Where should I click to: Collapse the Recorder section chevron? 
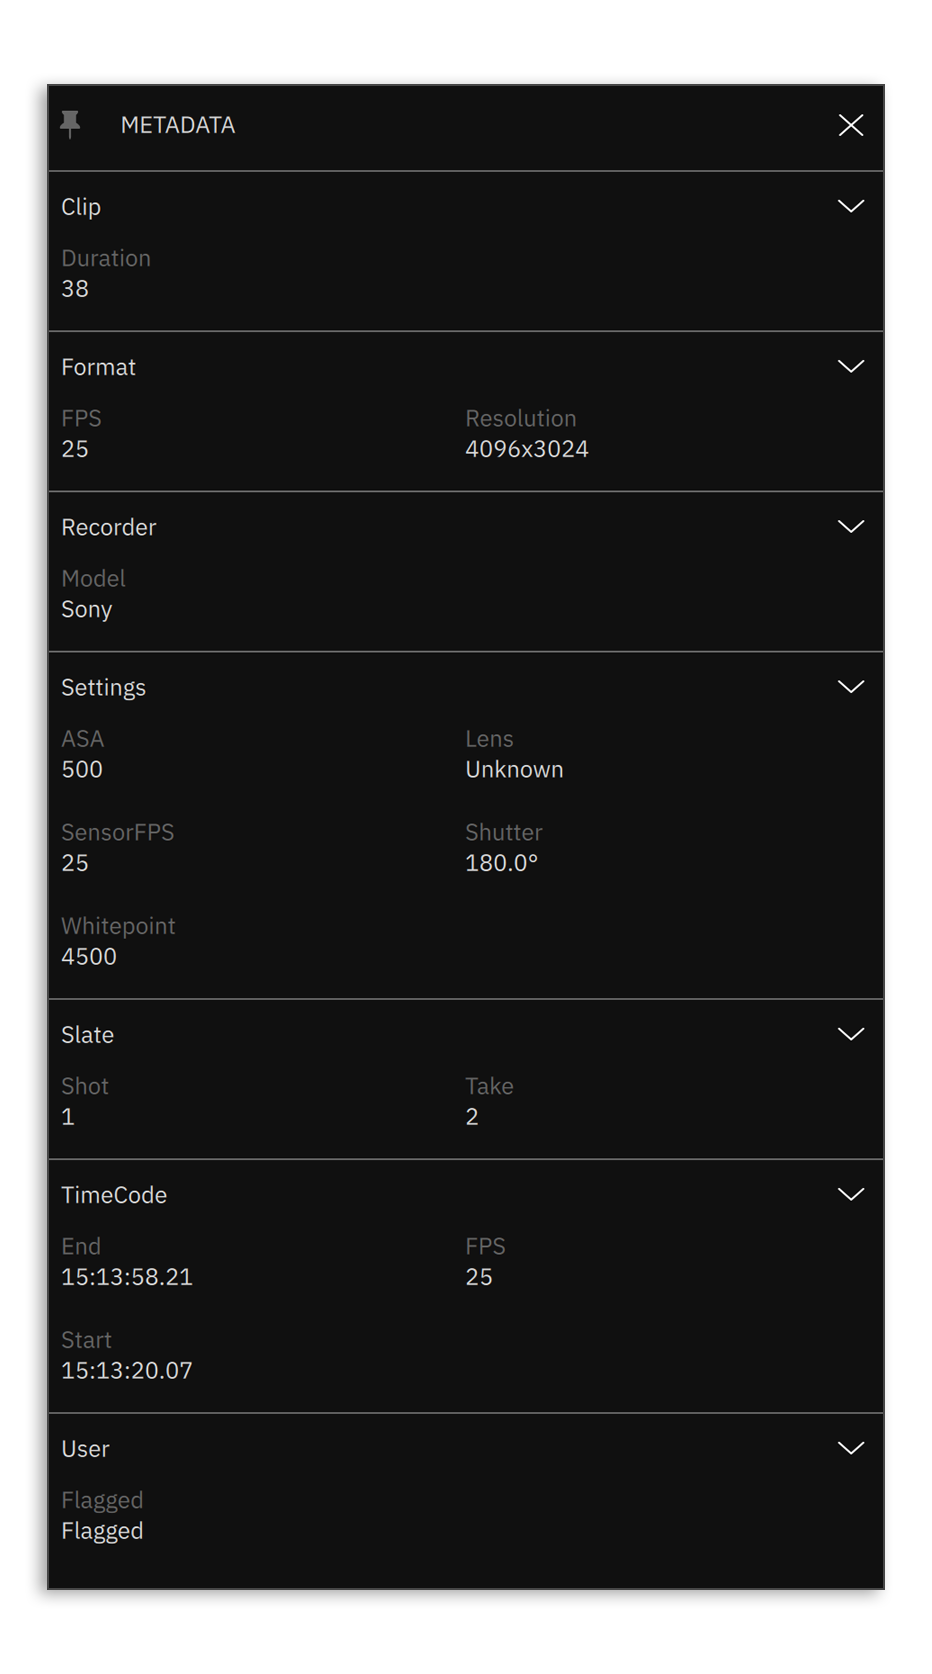[x=850, y=527]
